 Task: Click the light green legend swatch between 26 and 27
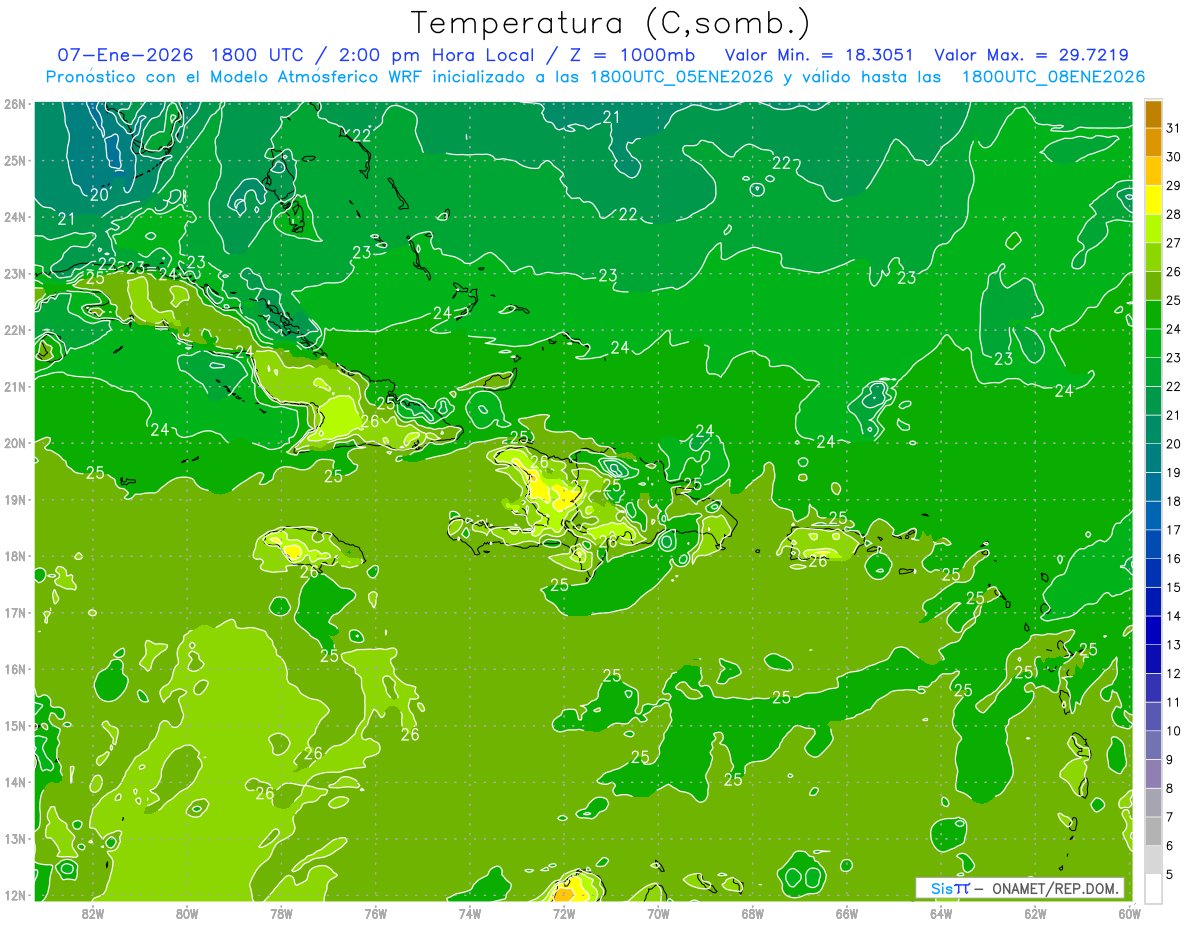tap(1153, 257)
